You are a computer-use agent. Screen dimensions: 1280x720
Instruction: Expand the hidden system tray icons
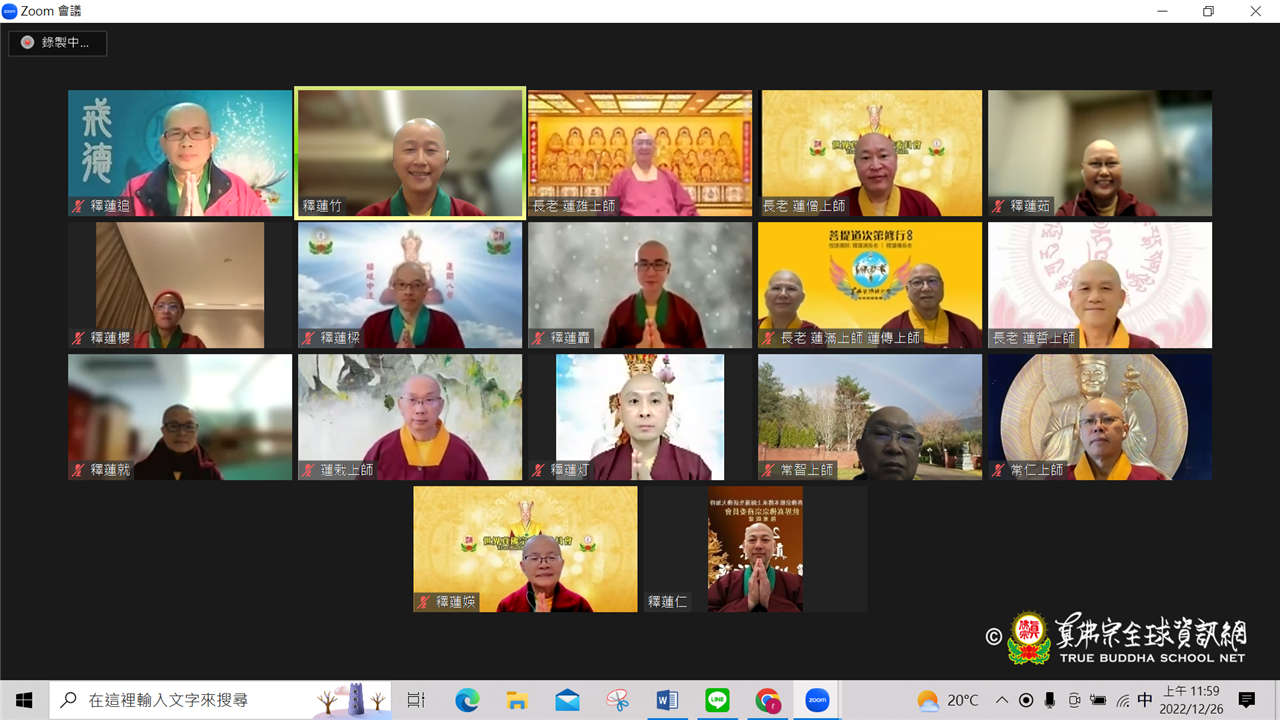(x=1001, y=700)
